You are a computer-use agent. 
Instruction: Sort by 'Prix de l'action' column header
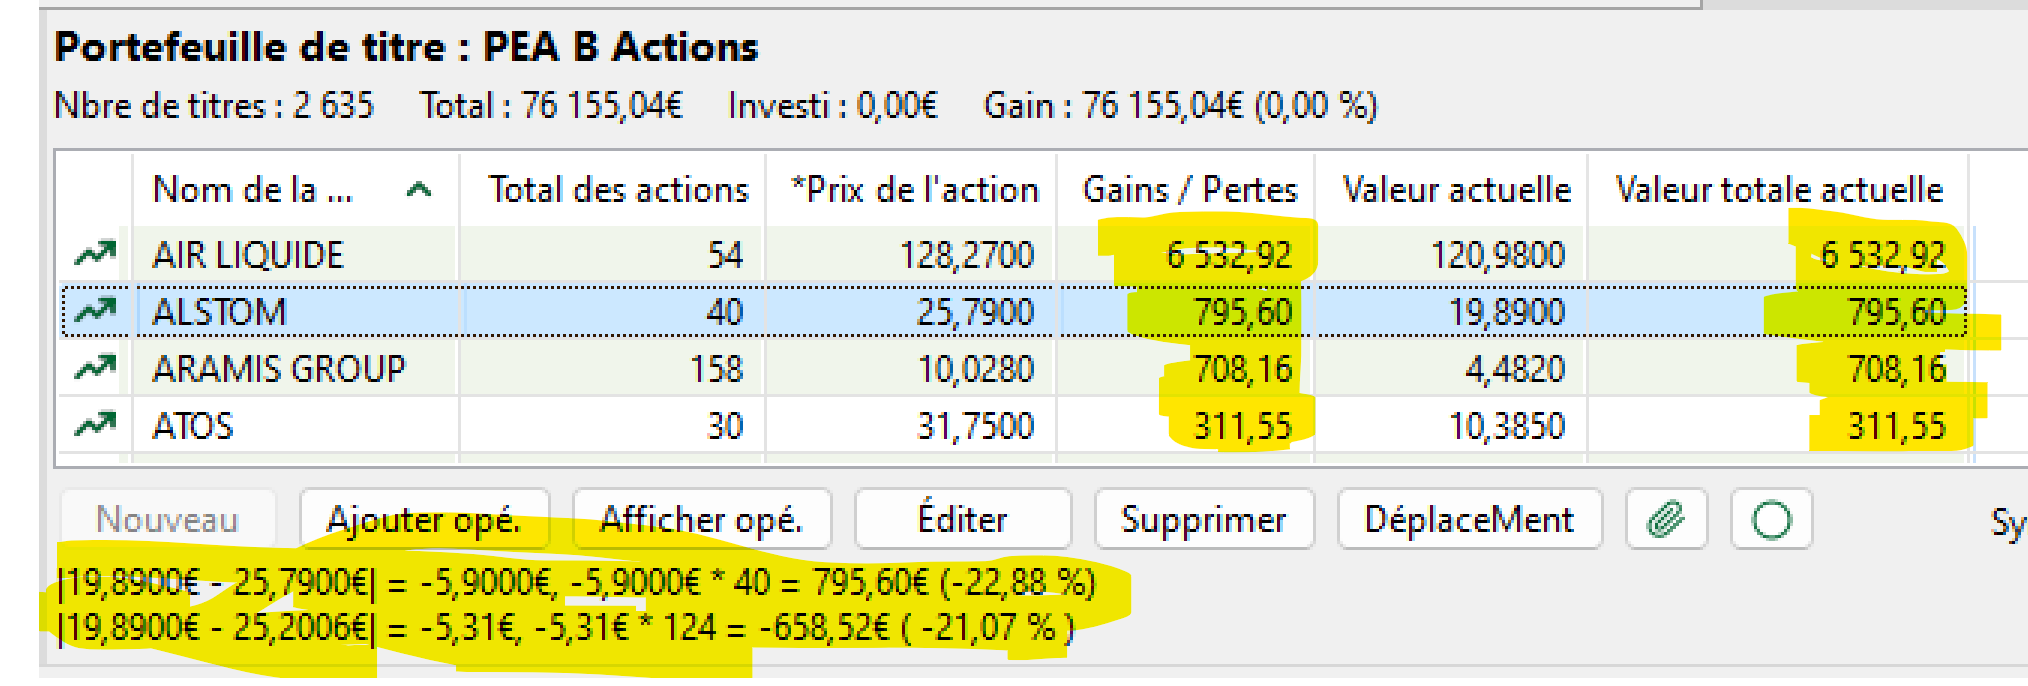(913, 189)
